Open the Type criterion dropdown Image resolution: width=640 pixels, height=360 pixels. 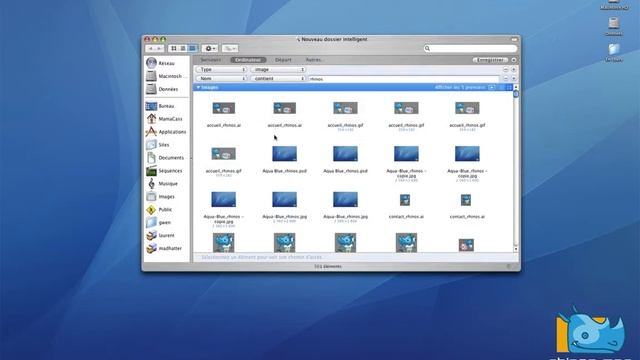[221, 70]
